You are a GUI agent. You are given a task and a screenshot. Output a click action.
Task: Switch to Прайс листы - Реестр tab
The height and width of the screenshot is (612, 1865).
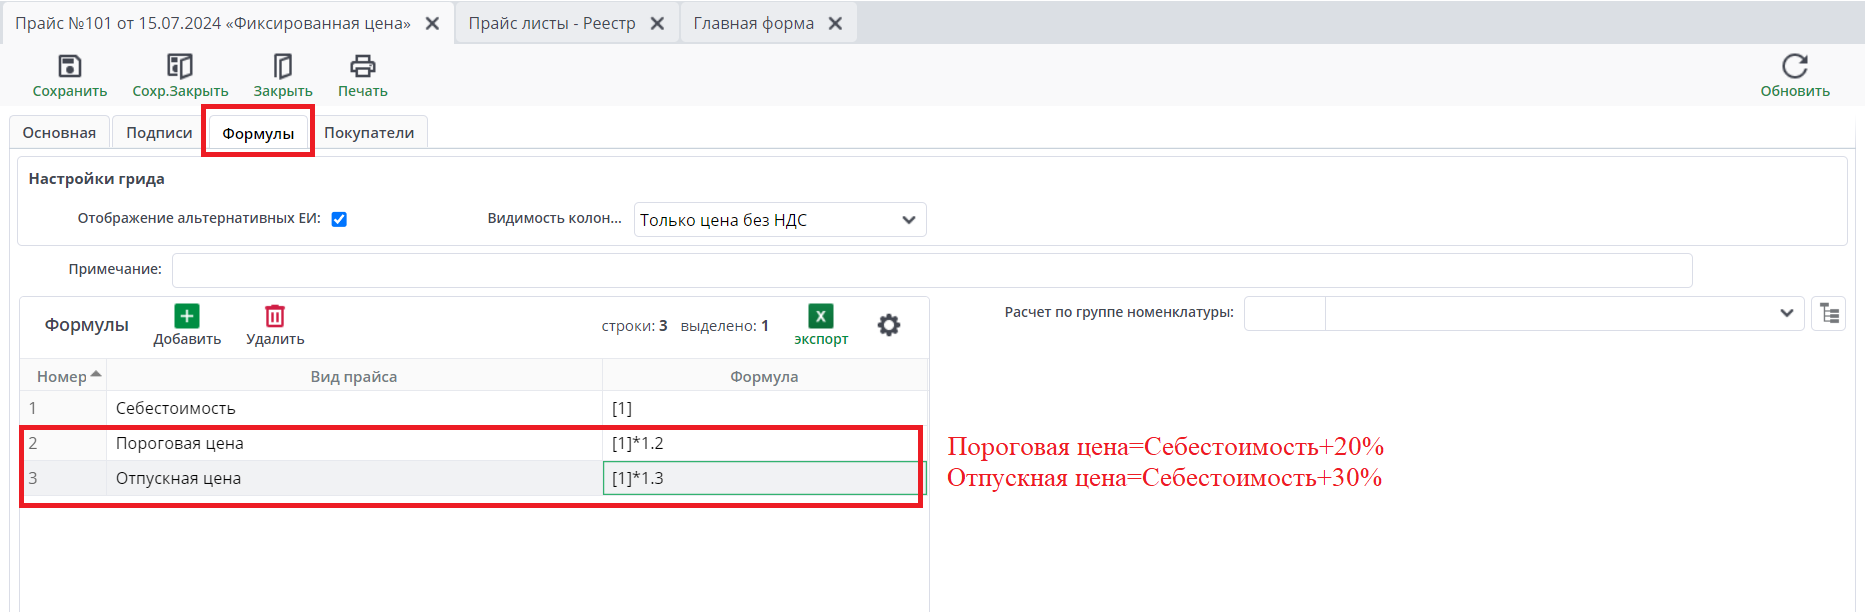[x=552, y=23]
